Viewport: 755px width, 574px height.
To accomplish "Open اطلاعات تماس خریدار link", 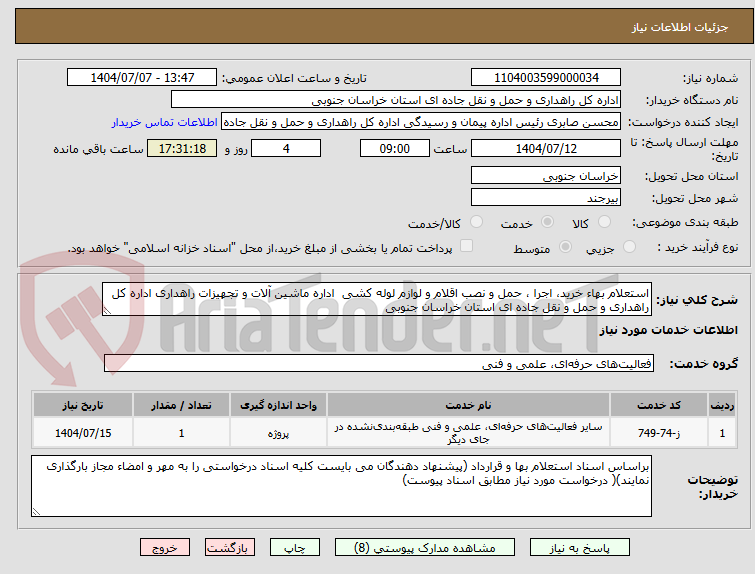I will click(x=165, y=122).
